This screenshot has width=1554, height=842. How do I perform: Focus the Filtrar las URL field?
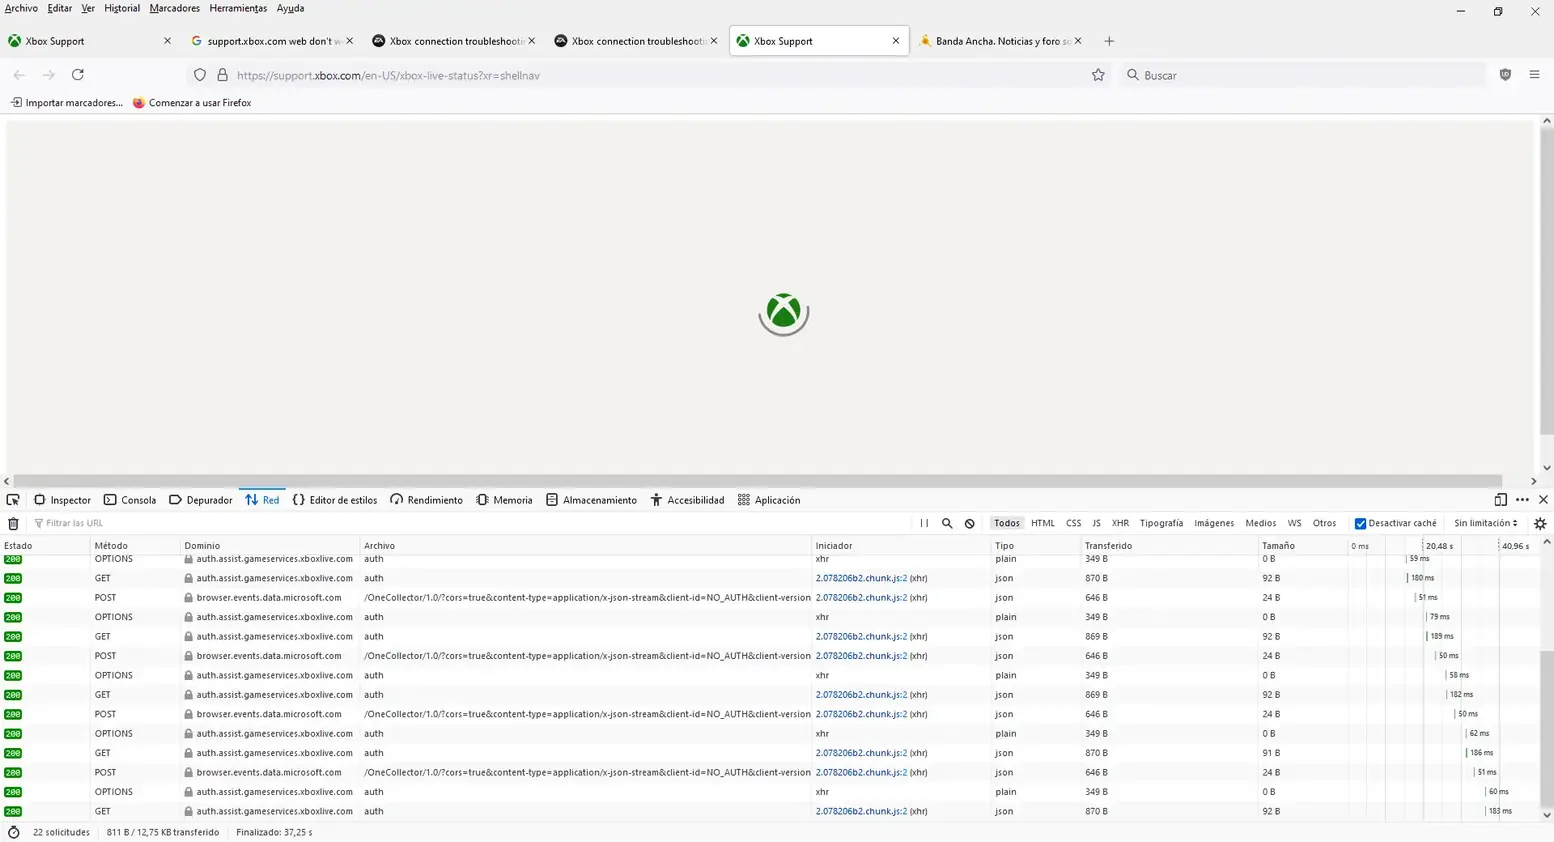coord(470,523)
